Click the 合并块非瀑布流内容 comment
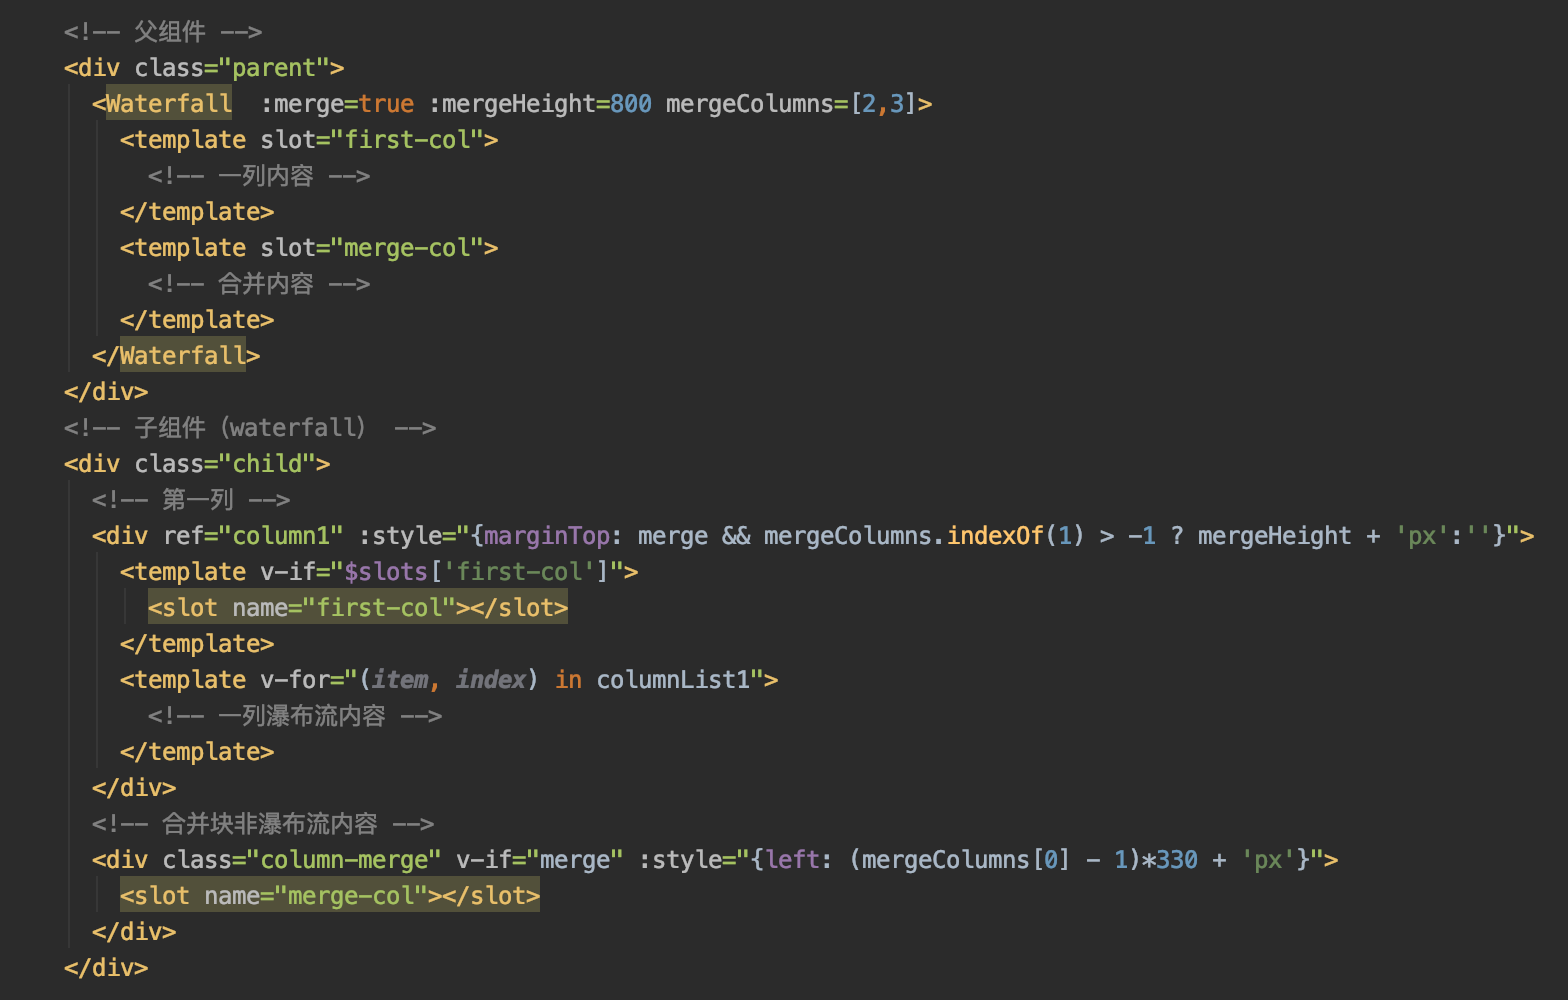1568x1000 pixels. click(263, 824)
